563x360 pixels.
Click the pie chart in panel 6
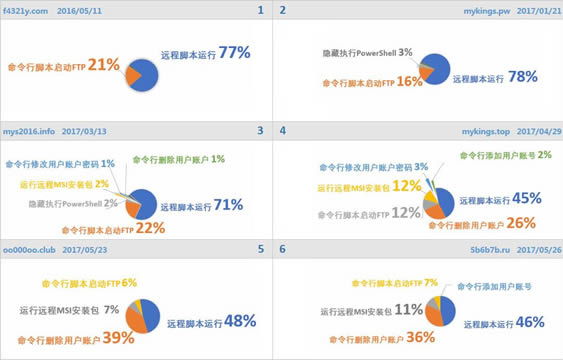click(440, 311)
